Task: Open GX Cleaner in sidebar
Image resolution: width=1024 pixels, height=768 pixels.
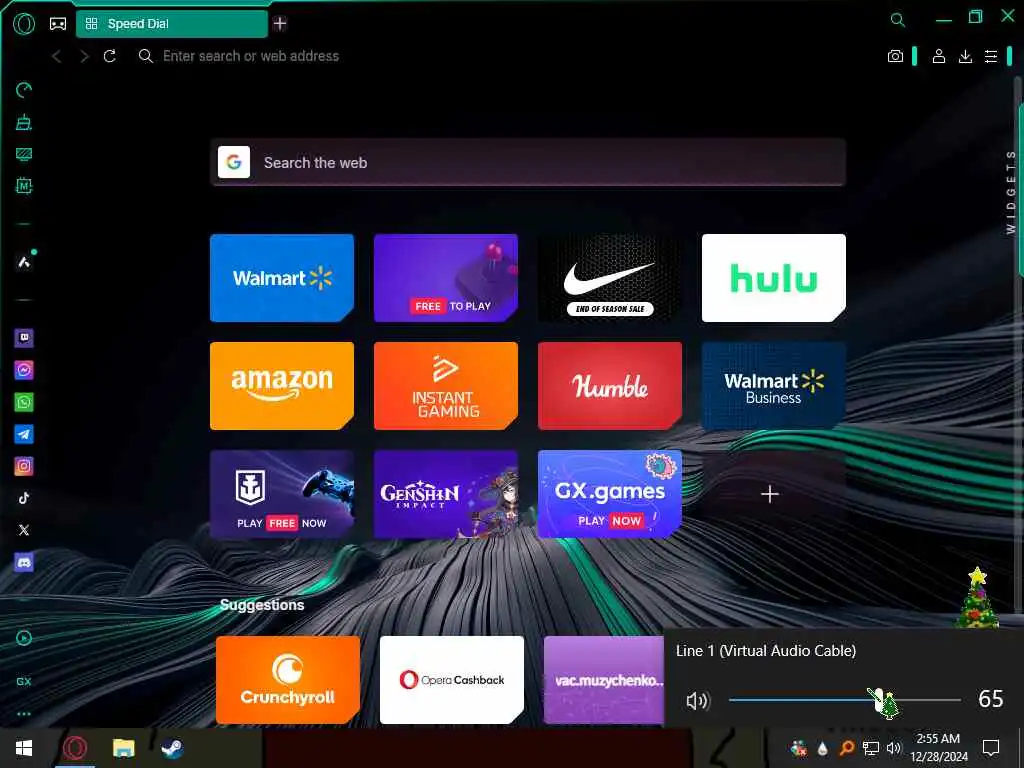Action: pos(24,122)
